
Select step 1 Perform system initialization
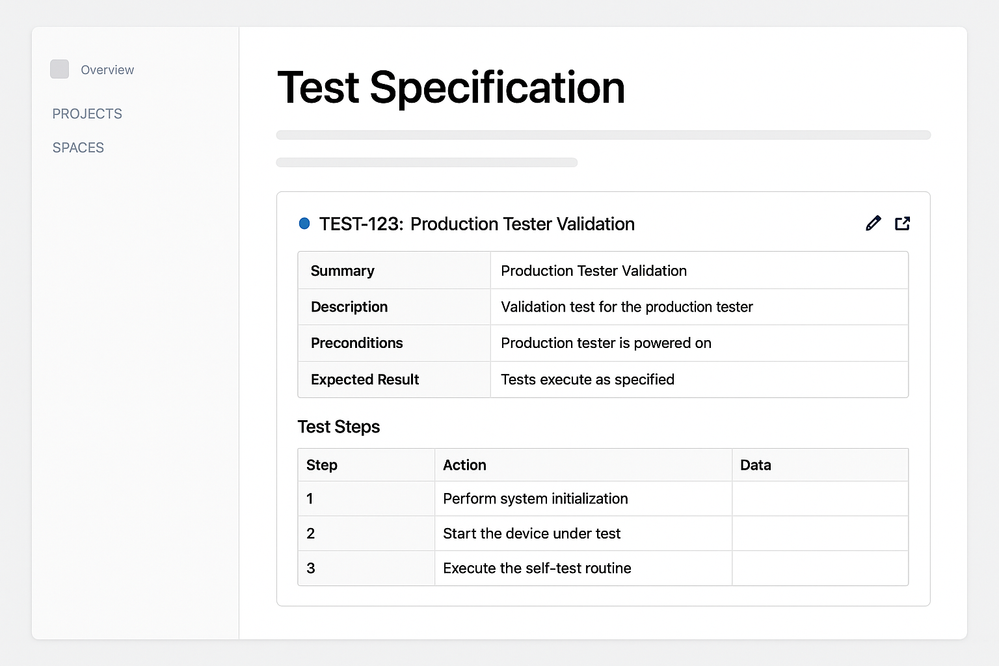tap(535, 499)
